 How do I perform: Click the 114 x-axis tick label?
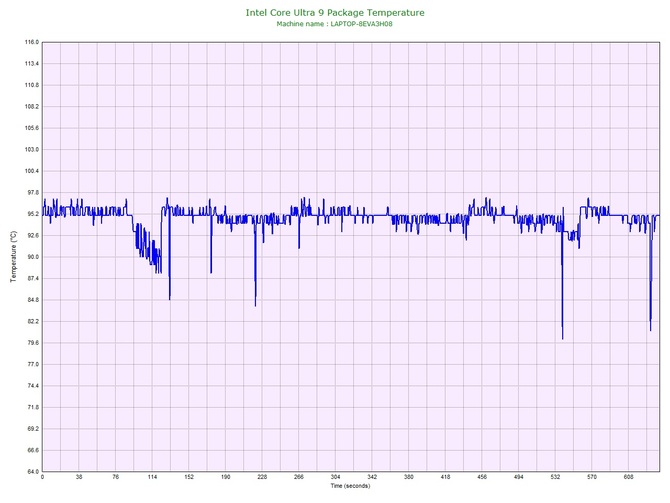[152, 477]
